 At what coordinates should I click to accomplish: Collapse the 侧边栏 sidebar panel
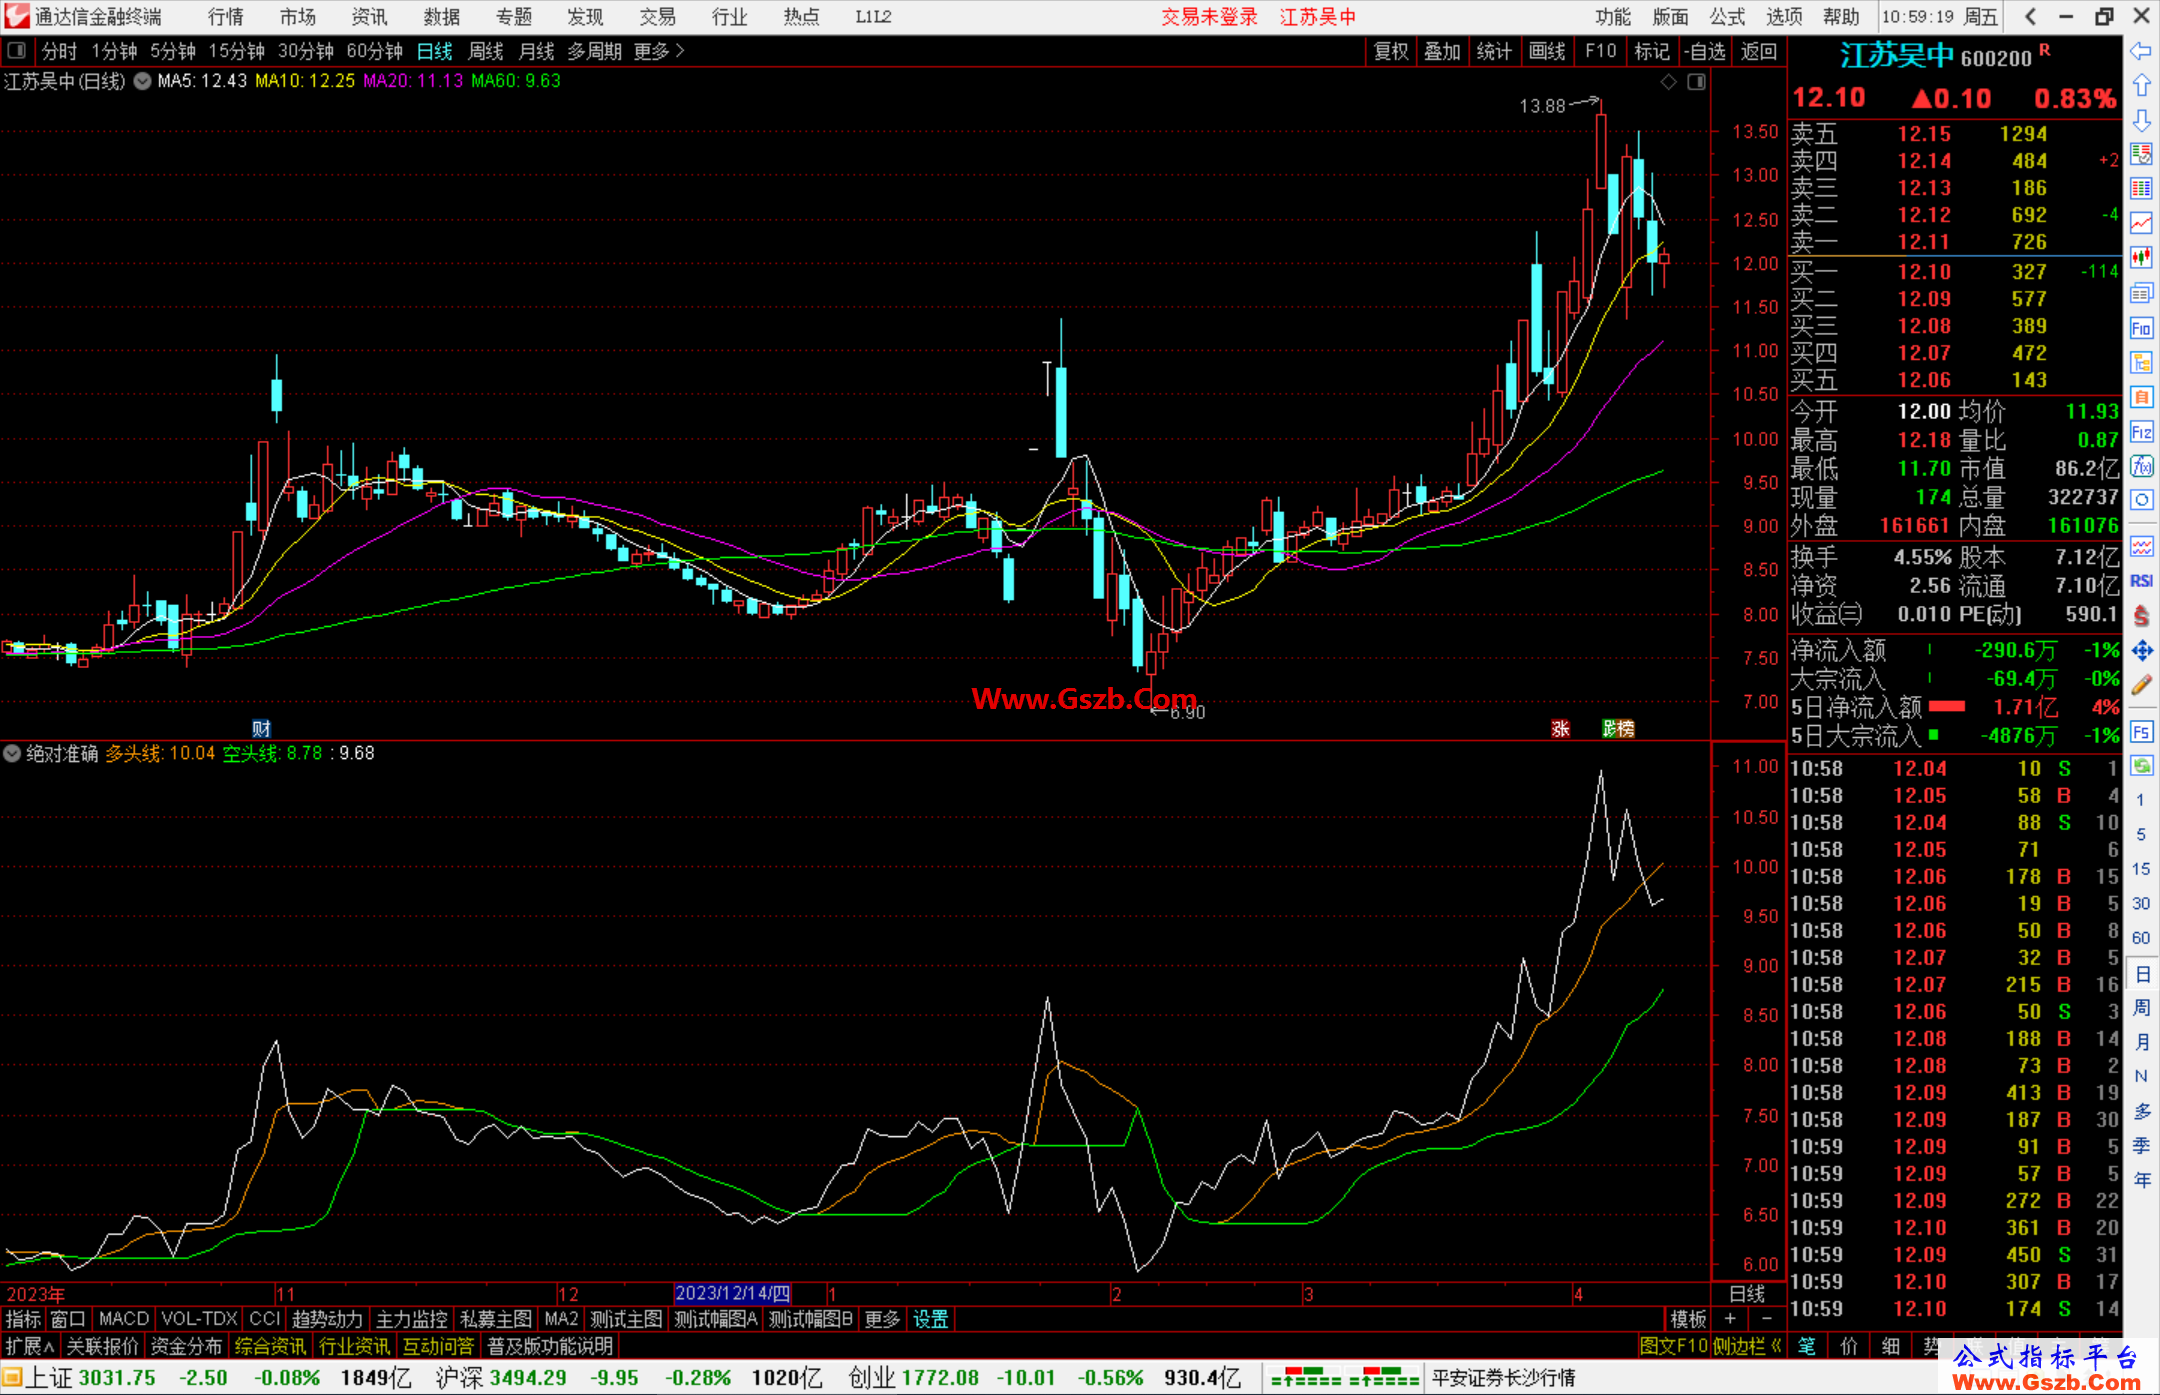1747,1346
